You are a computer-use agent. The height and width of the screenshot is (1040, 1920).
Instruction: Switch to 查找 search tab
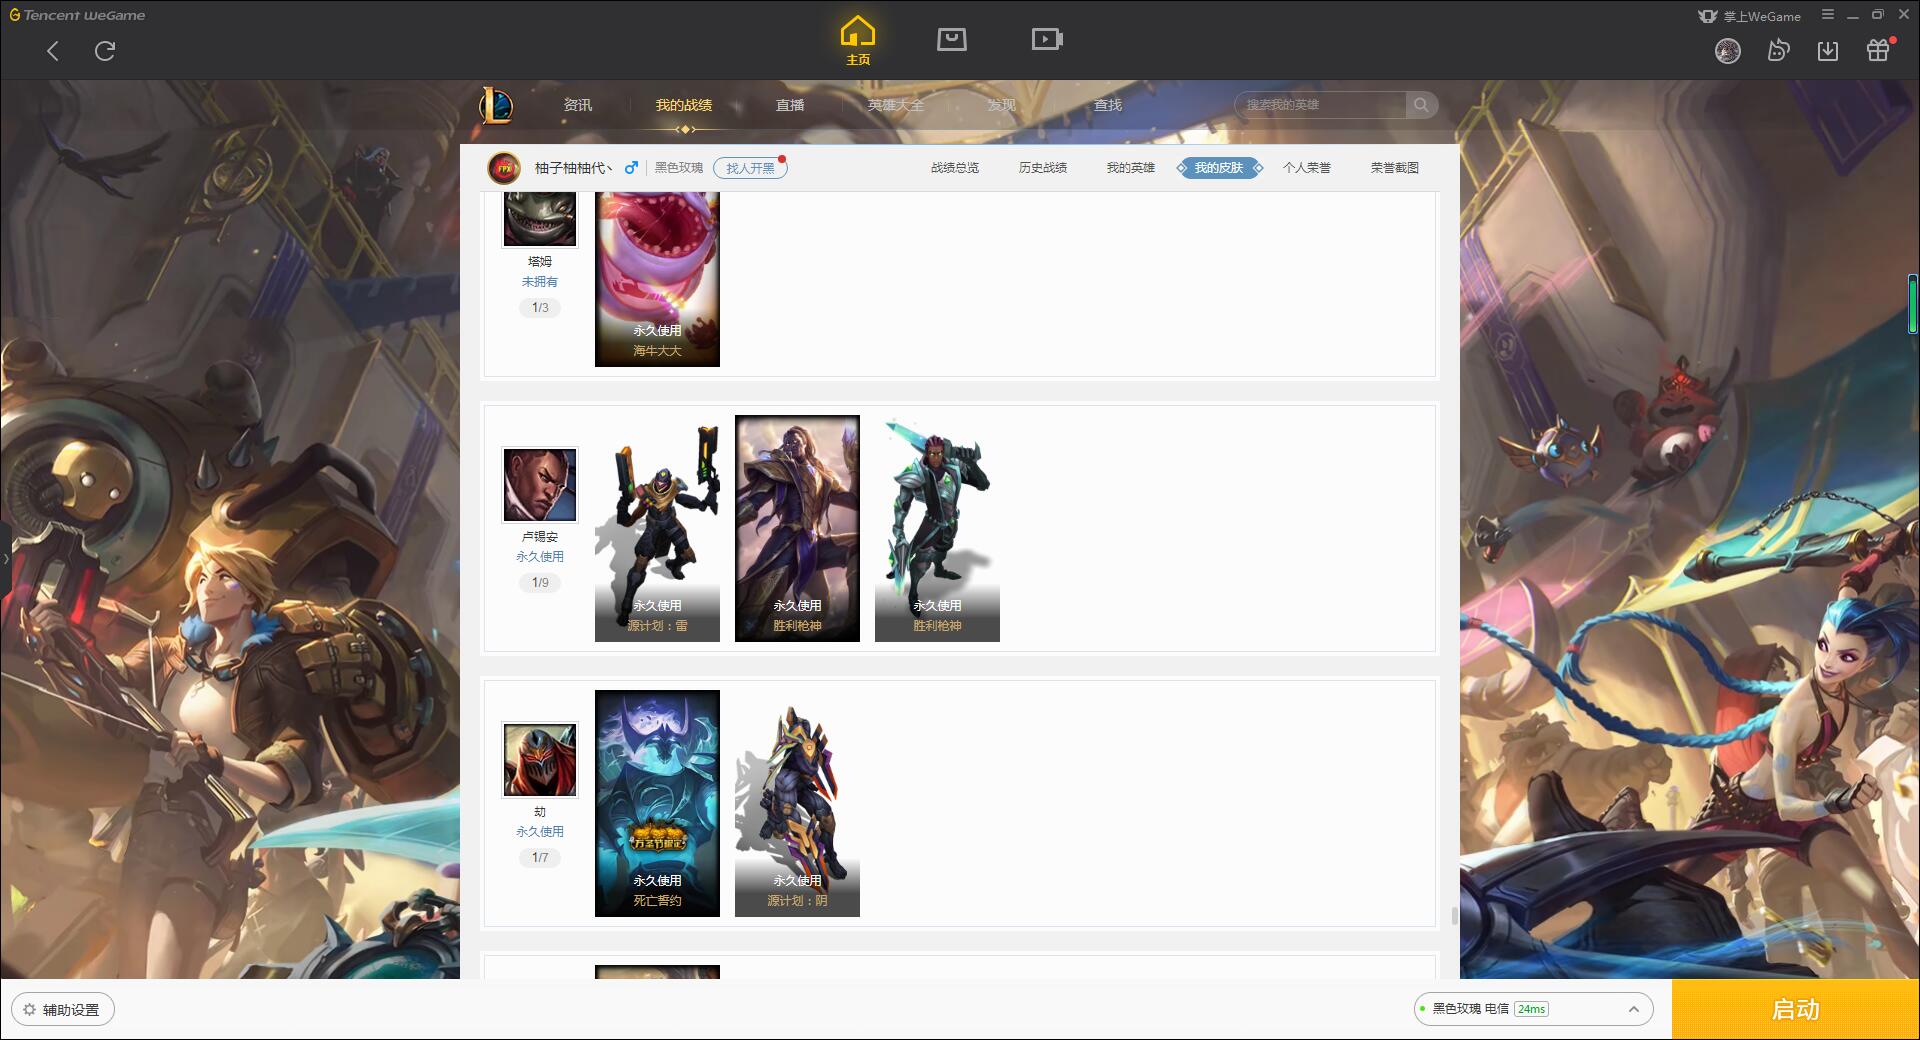click(1107, 105)
